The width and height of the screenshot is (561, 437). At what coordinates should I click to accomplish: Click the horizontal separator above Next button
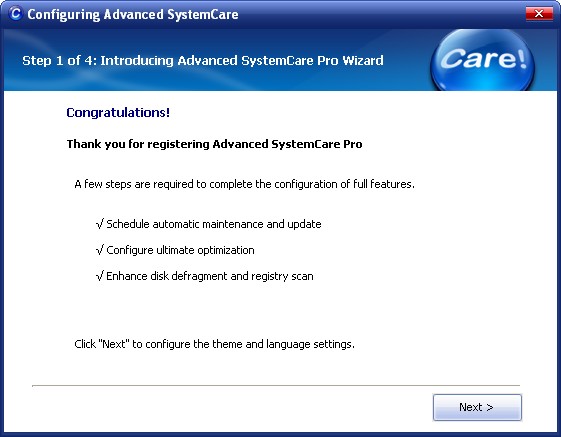[276, 386]
